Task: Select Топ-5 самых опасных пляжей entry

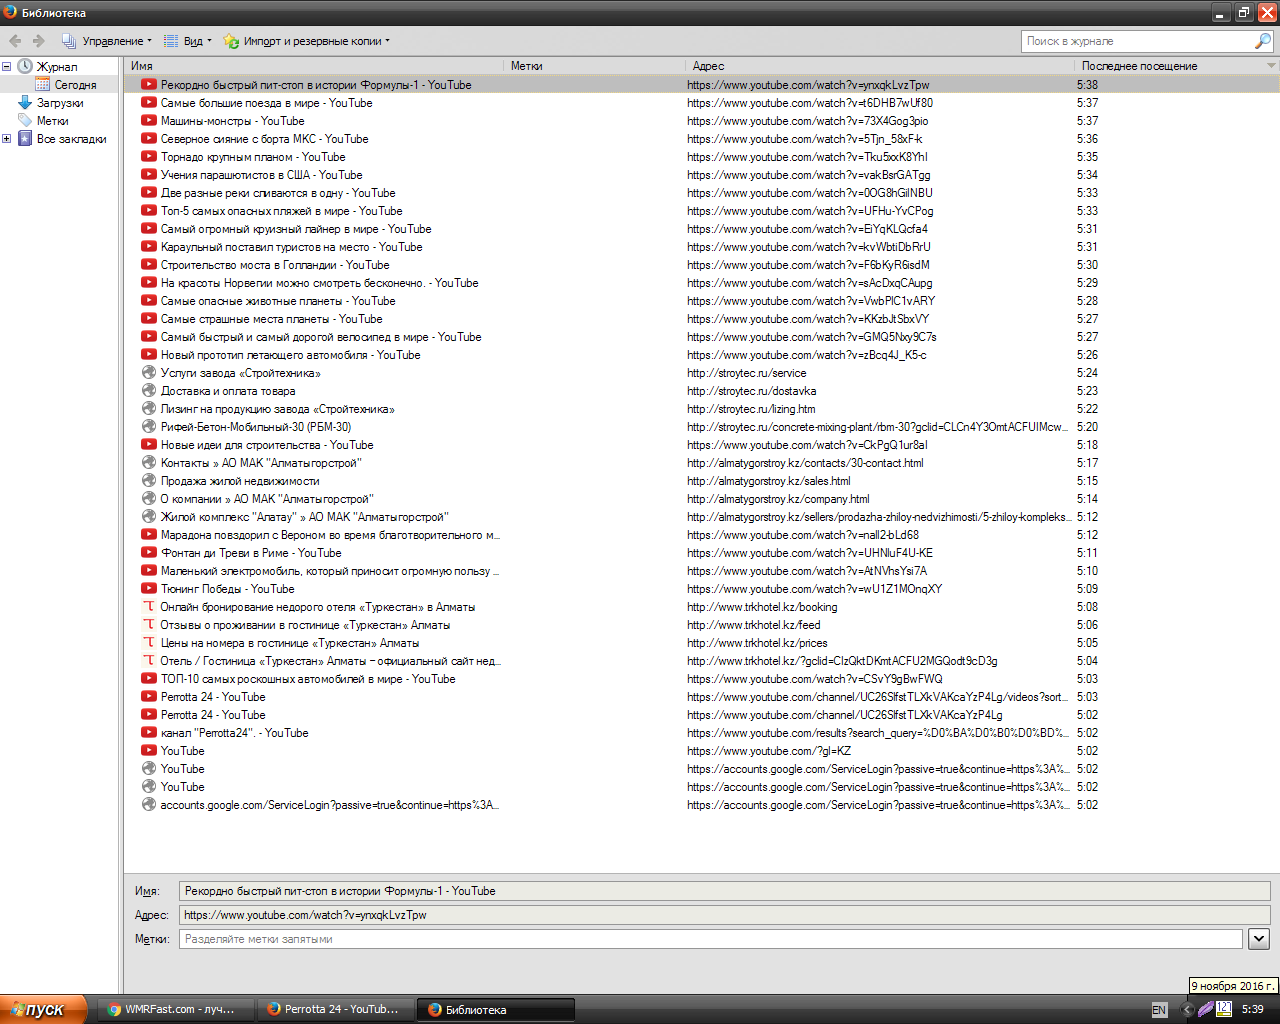Action: (702, 211)
